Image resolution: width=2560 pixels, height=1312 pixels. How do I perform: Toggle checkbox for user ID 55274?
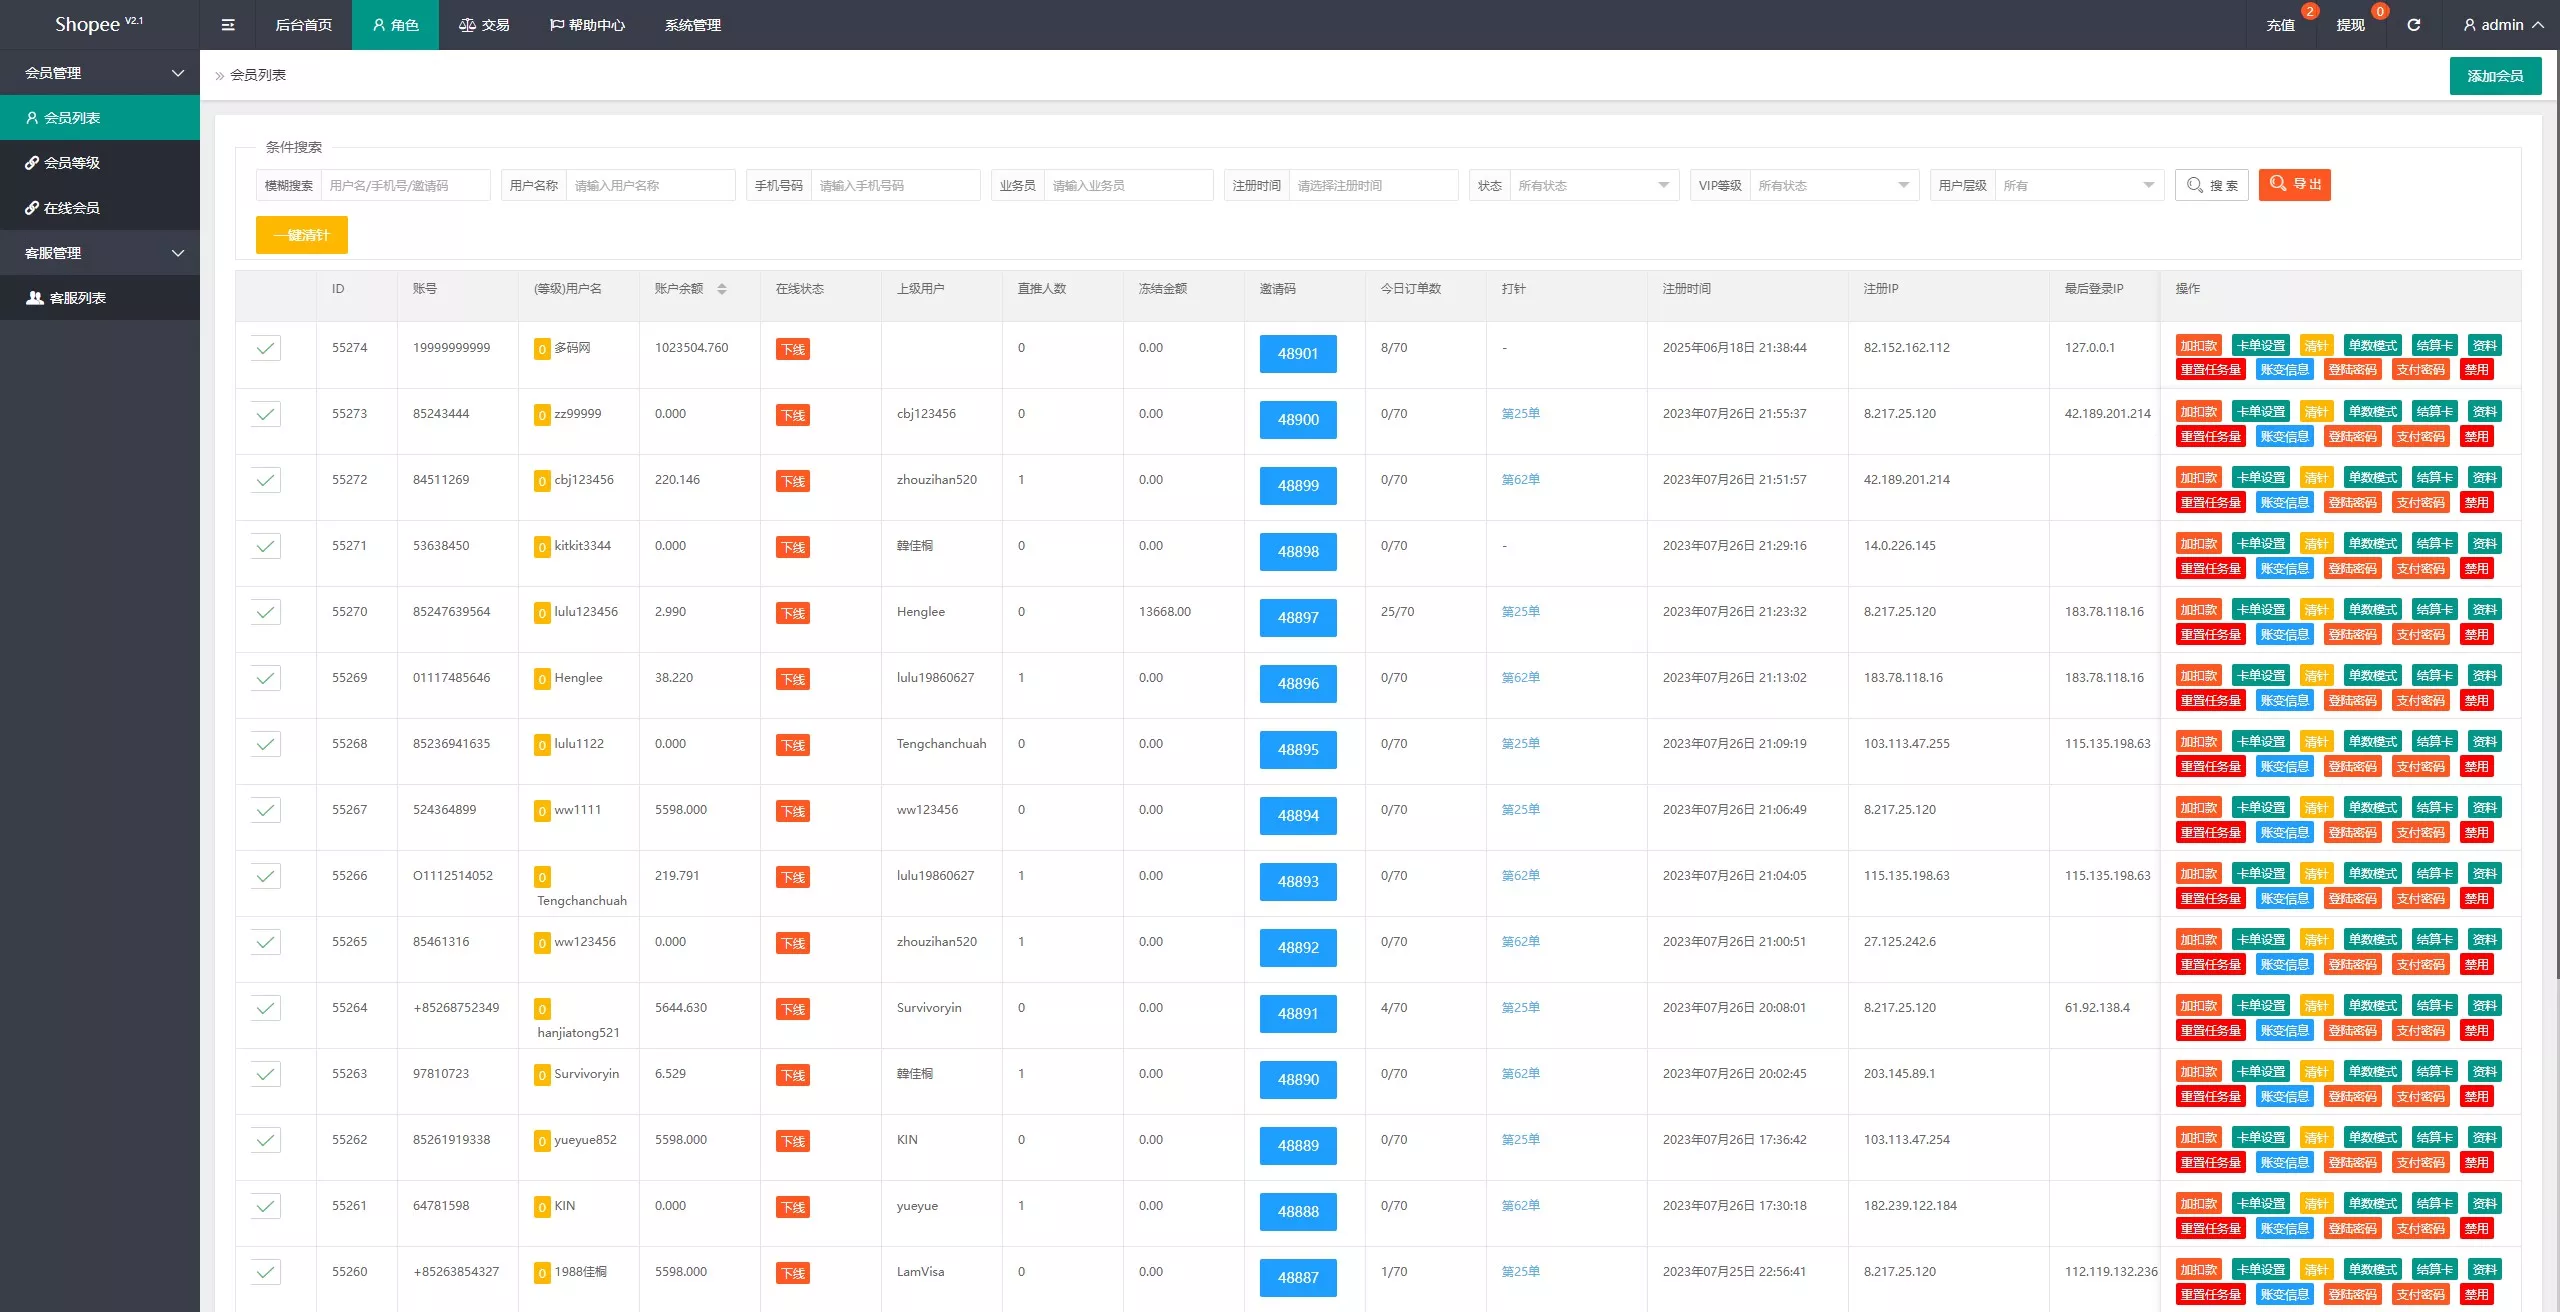pyautogui.click(x=265, y=348)
